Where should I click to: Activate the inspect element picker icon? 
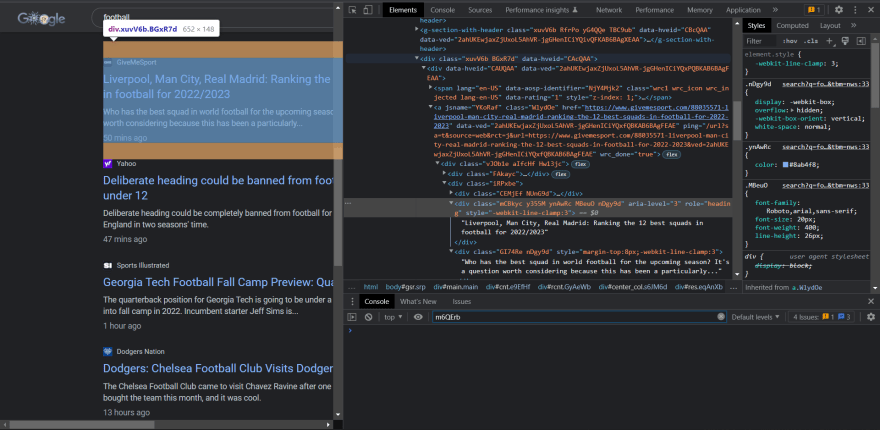352,10
